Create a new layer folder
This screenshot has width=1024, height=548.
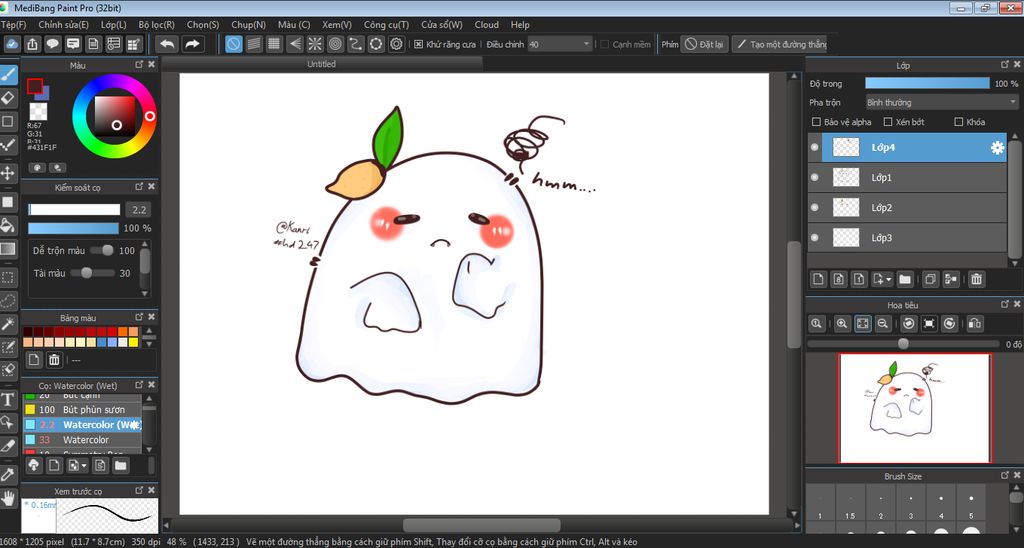tap(904, 279)
